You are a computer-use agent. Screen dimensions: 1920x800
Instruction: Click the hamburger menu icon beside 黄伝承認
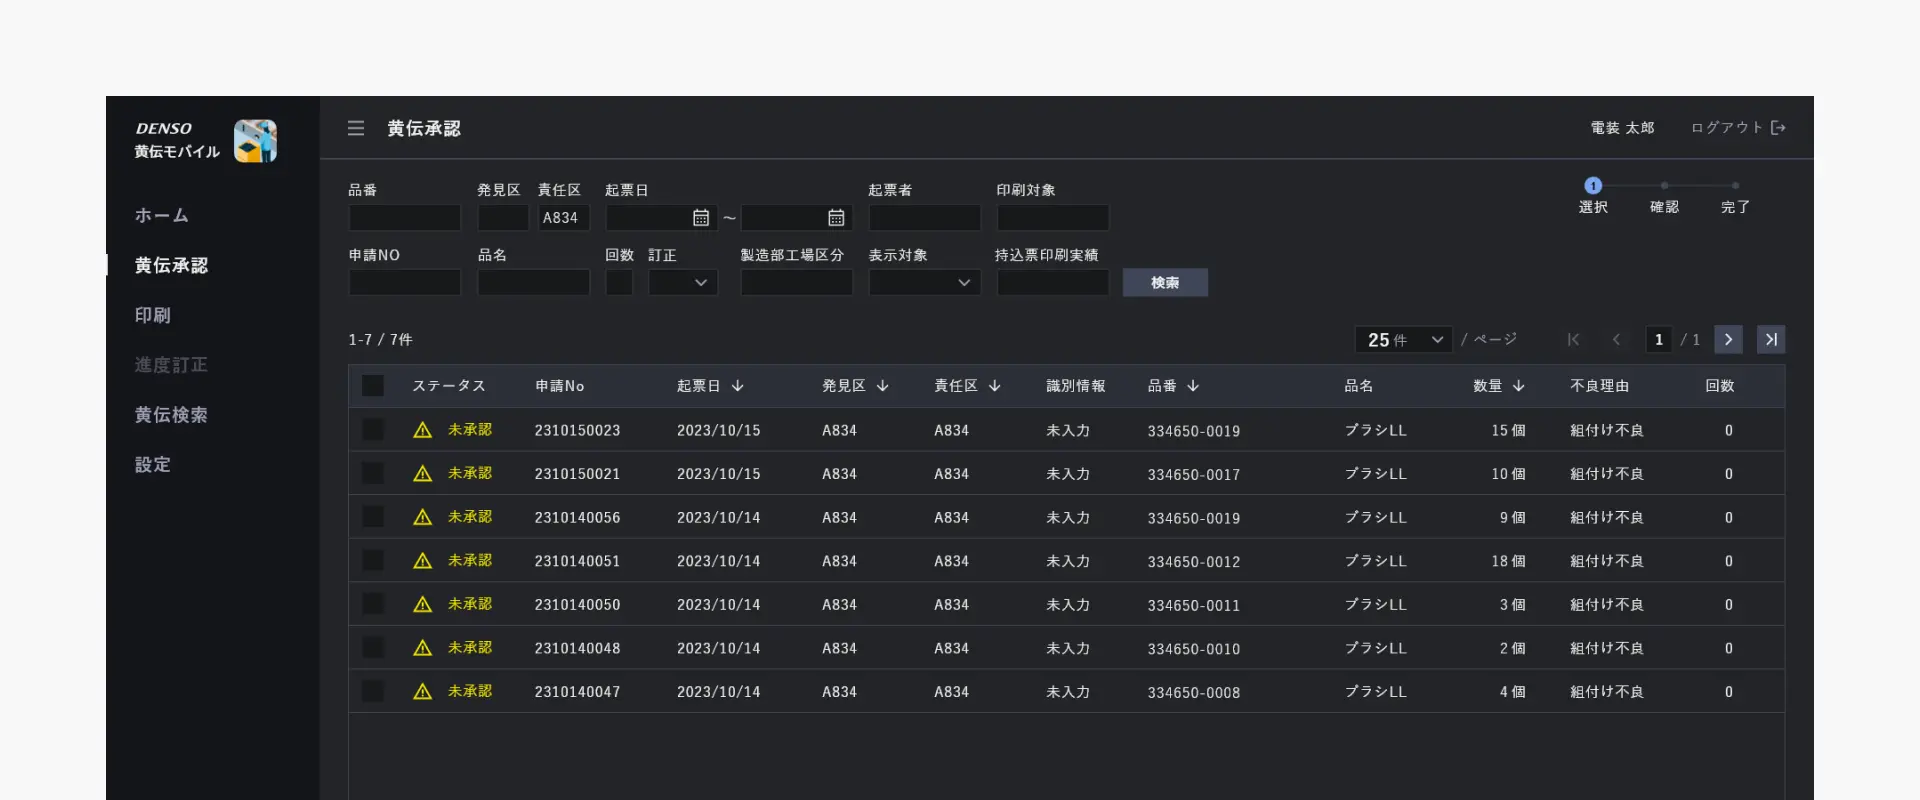click(356, 128)
